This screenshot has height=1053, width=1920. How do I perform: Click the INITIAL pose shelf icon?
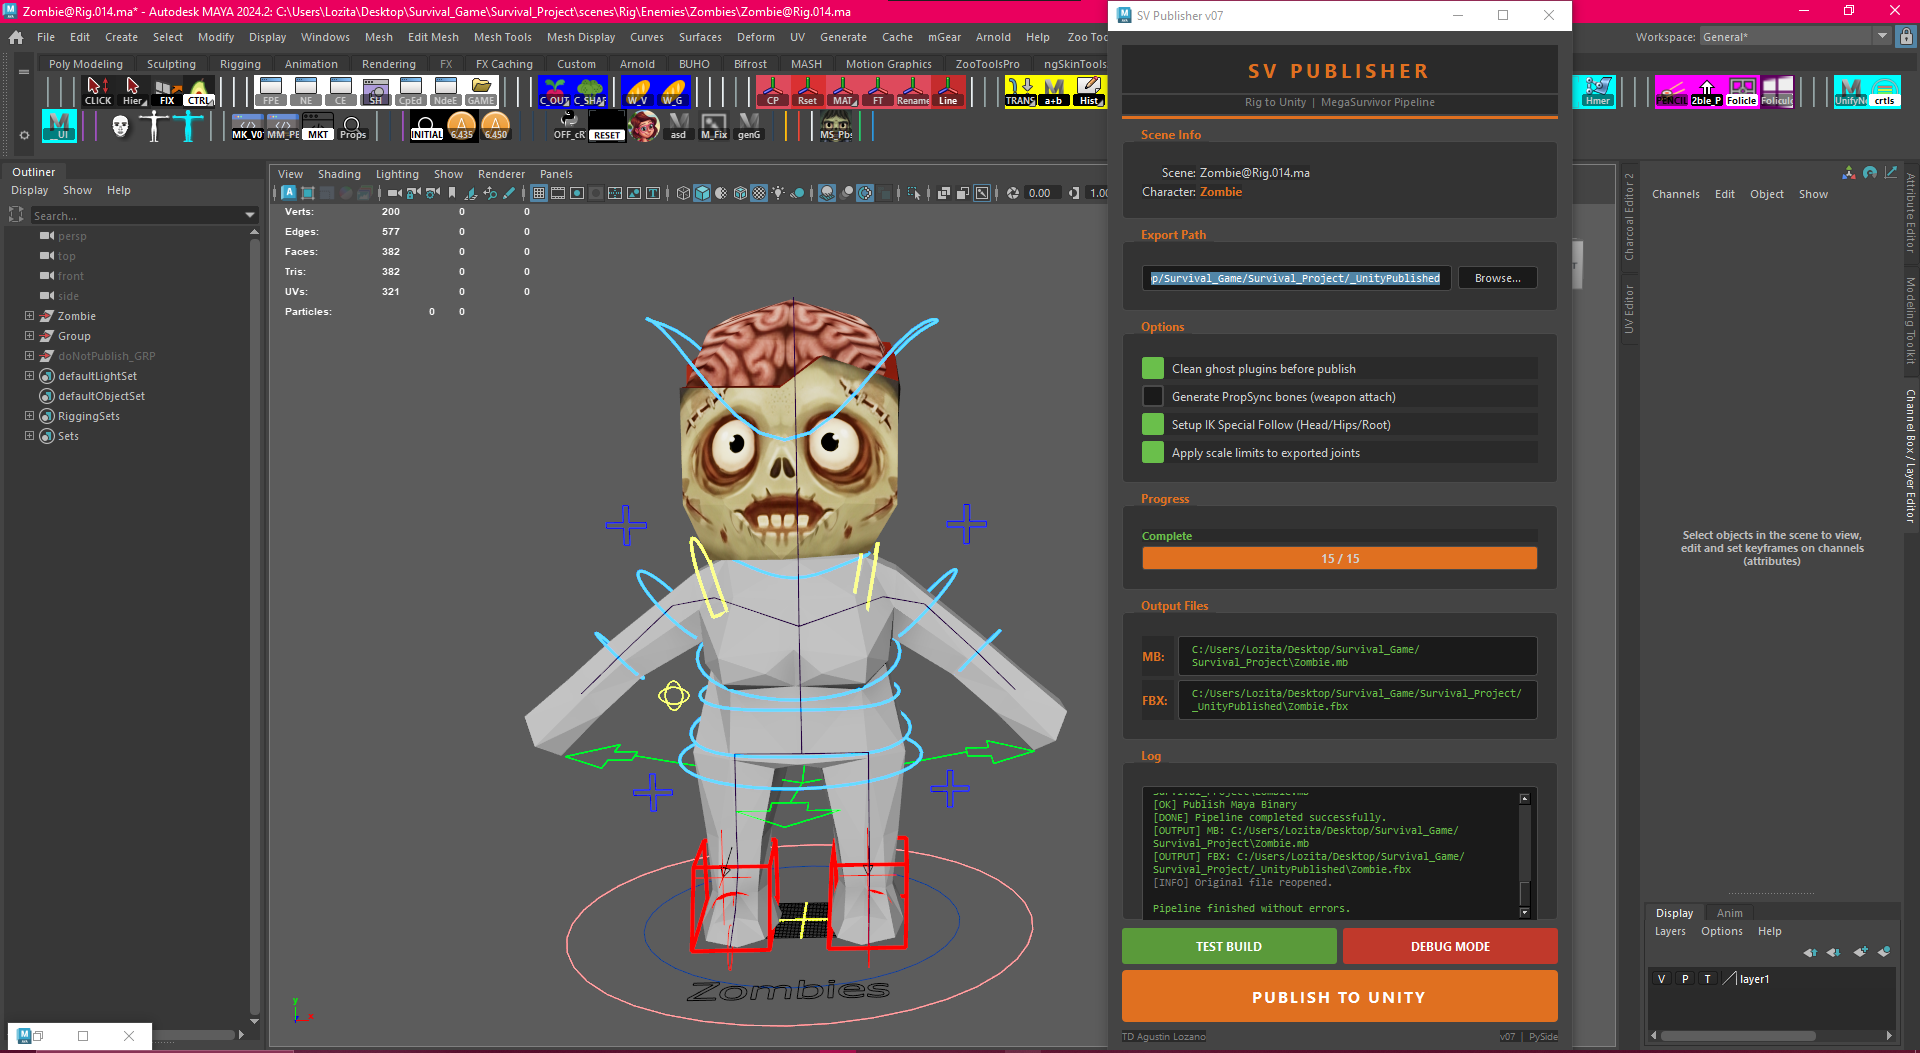[427, 127]
